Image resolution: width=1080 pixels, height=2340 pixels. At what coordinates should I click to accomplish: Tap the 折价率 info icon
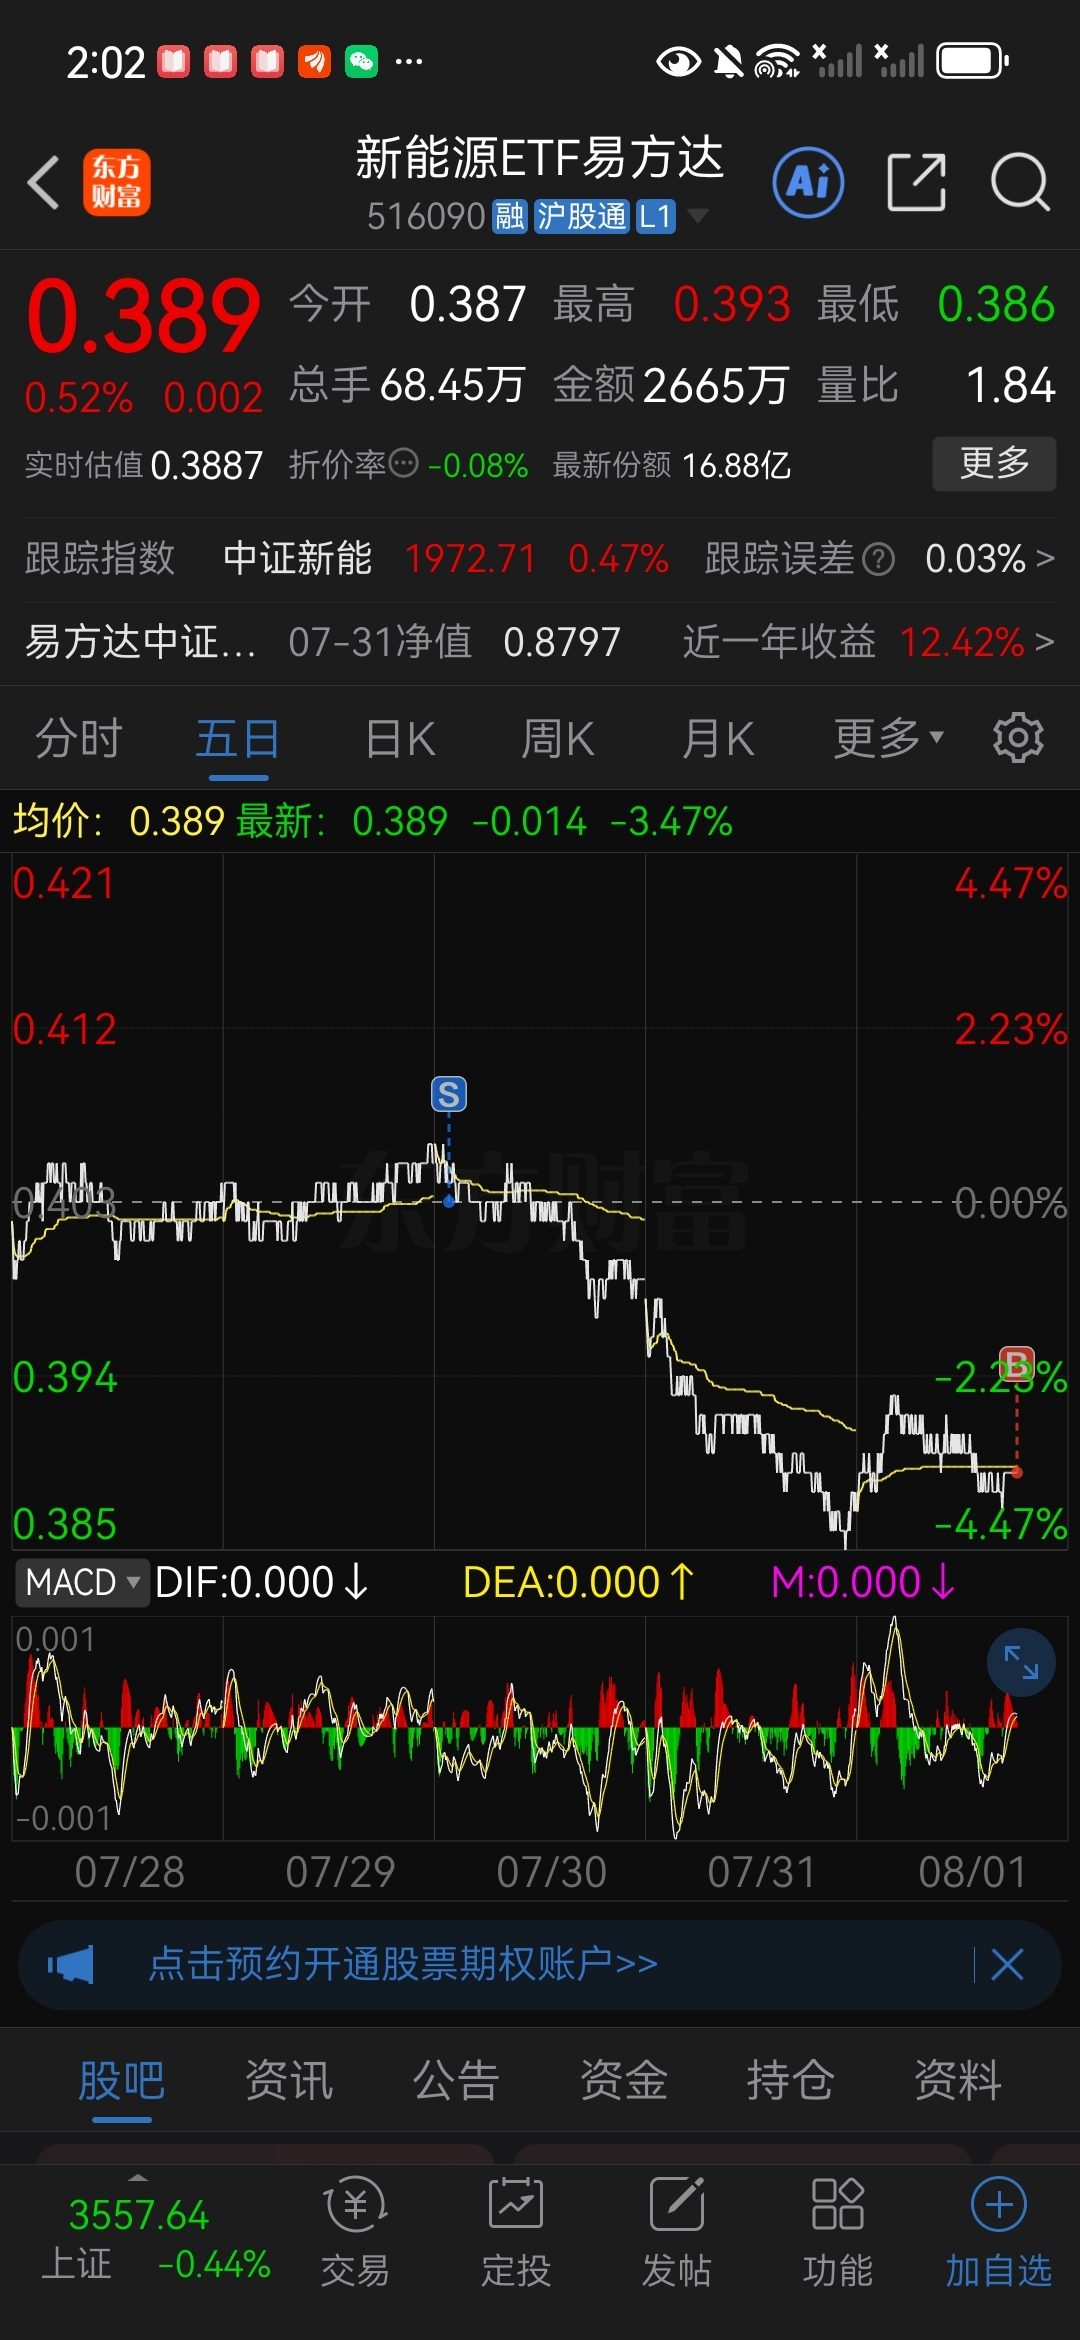pos(403,464)
